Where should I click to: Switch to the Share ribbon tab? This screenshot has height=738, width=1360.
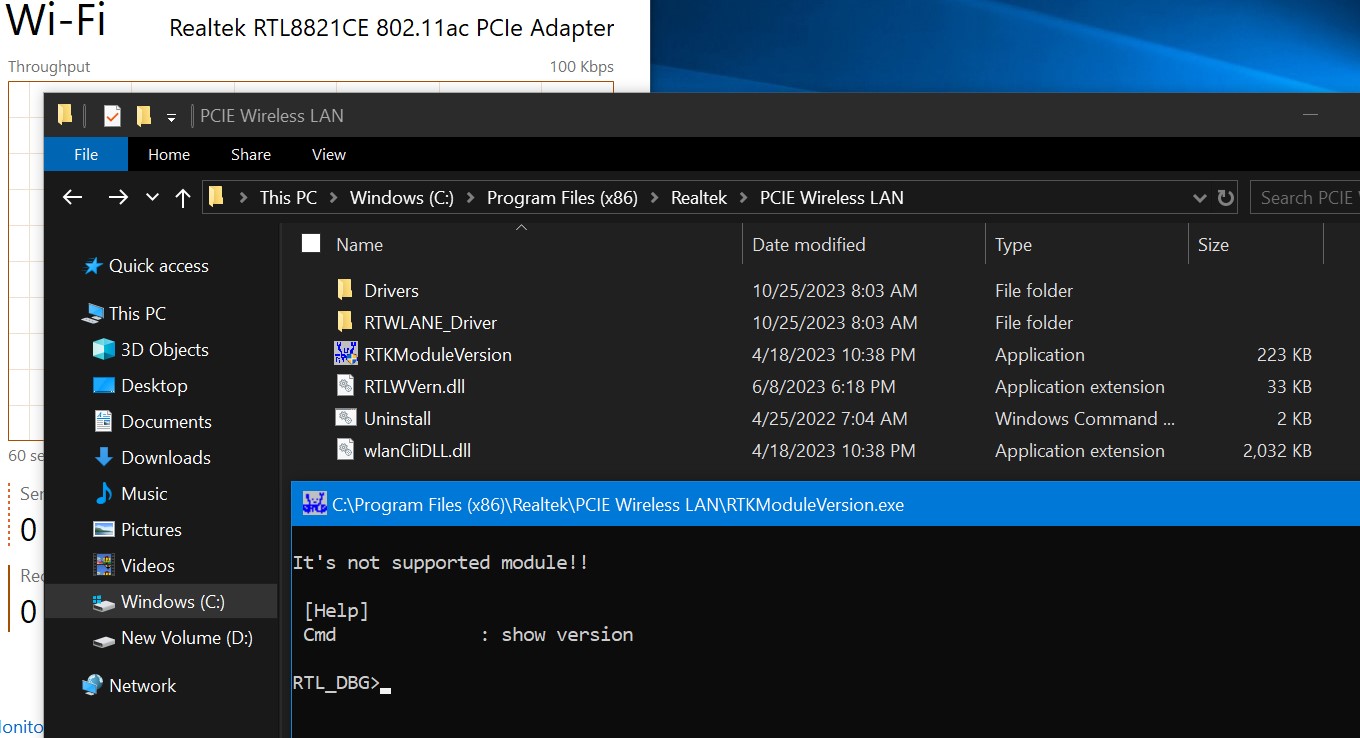pos(250,154)
